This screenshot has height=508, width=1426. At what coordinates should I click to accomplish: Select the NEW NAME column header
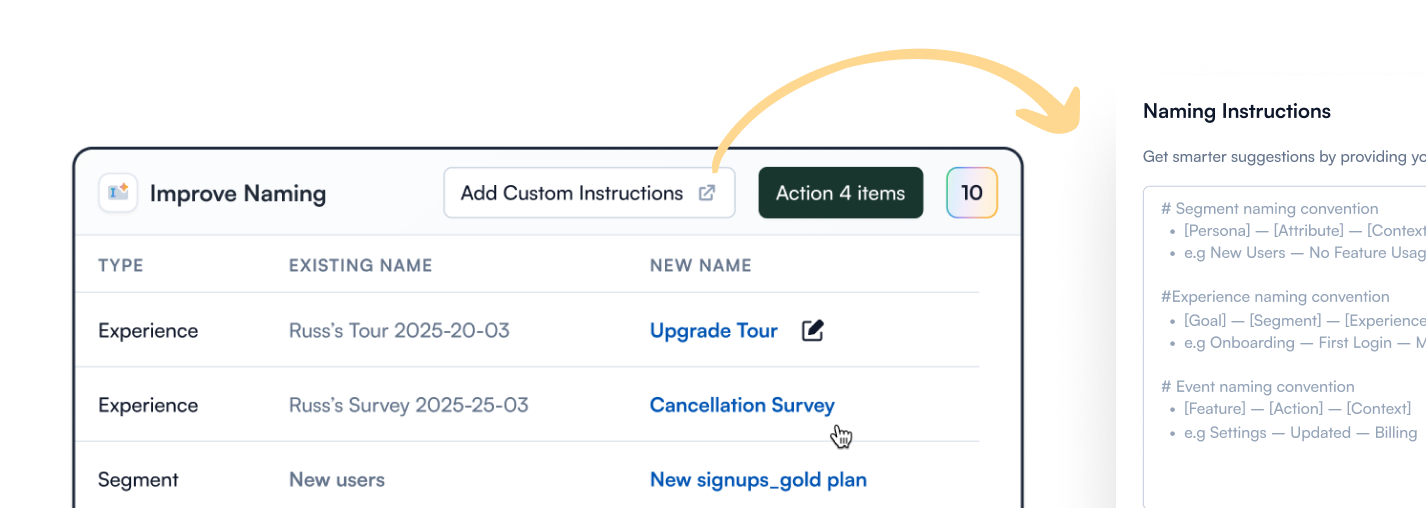(700, 265)
